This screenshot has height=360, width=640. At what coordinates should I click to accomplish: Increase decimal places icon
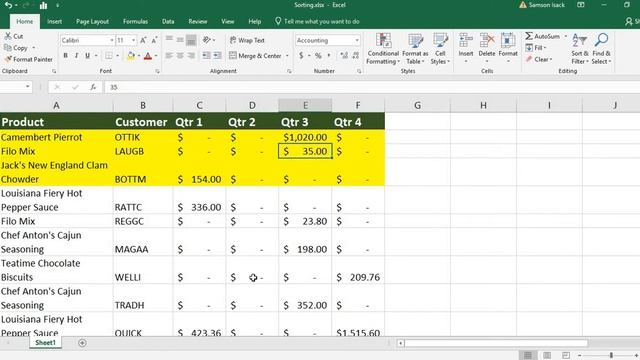point(344,56)
